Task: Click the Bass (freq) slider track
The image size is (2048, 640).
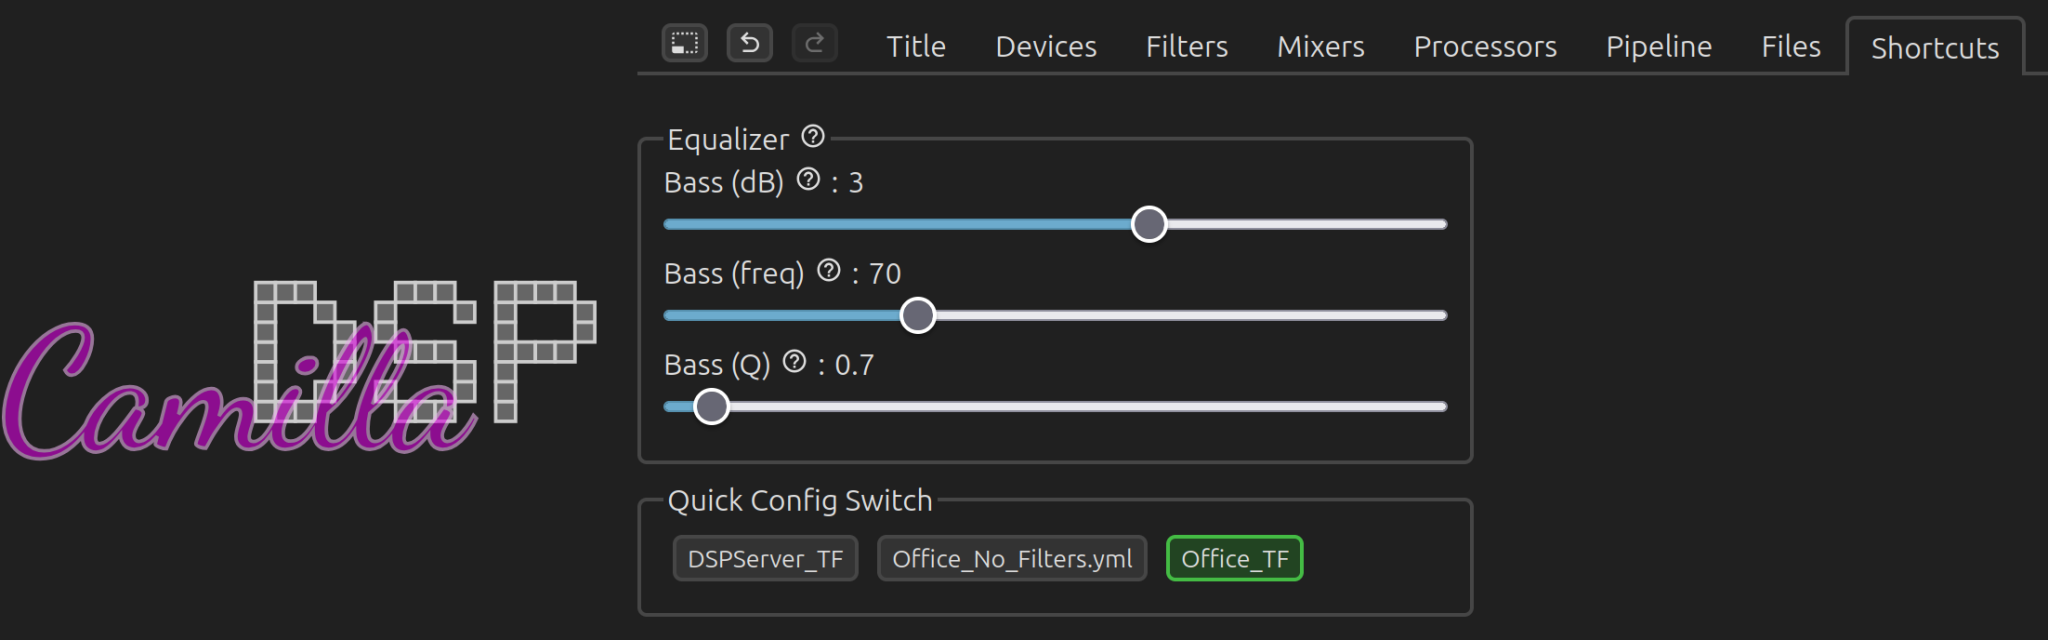Action: point(1055,315)
